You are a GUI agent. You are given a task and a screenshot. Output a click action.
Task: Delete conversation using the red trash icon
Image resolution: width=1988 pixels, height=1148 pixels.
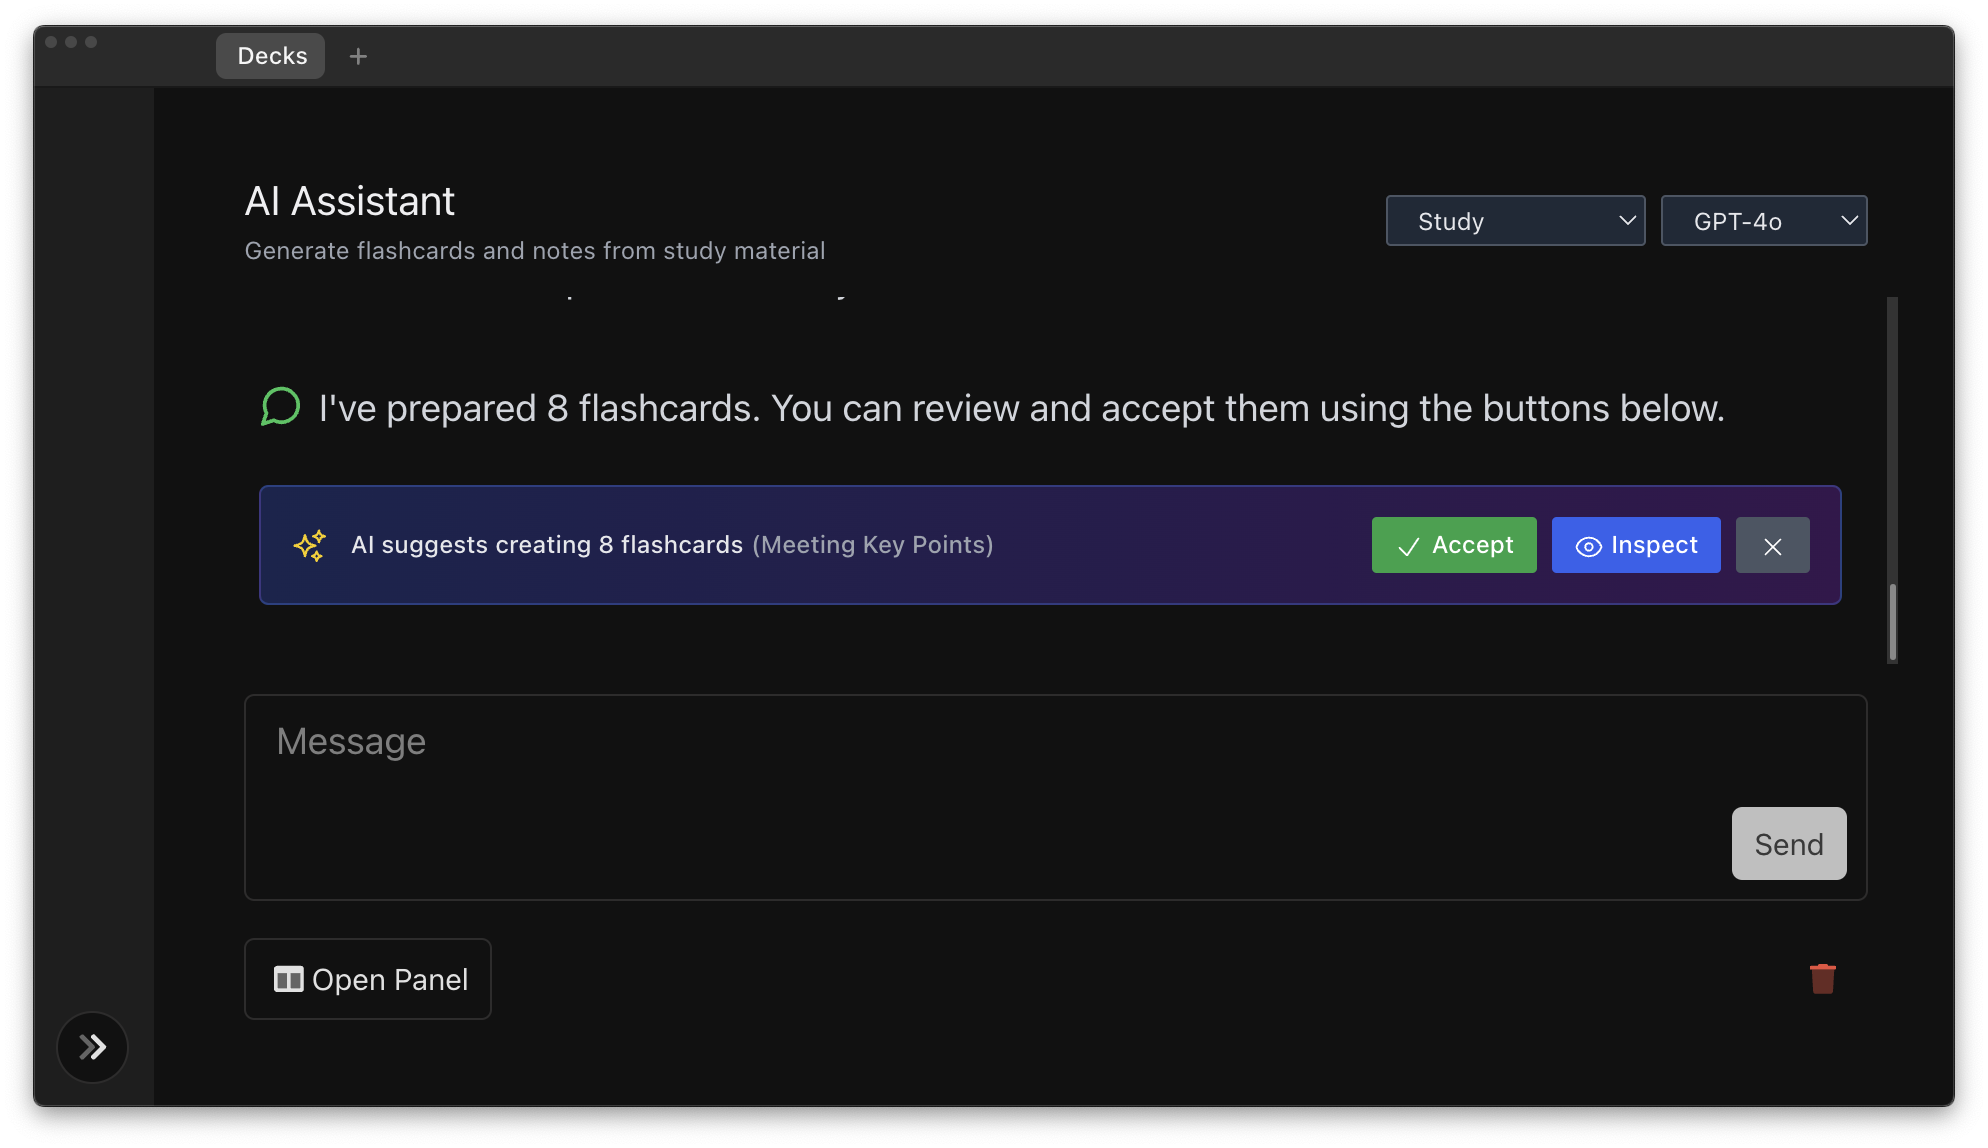[x=1822, y=979]
